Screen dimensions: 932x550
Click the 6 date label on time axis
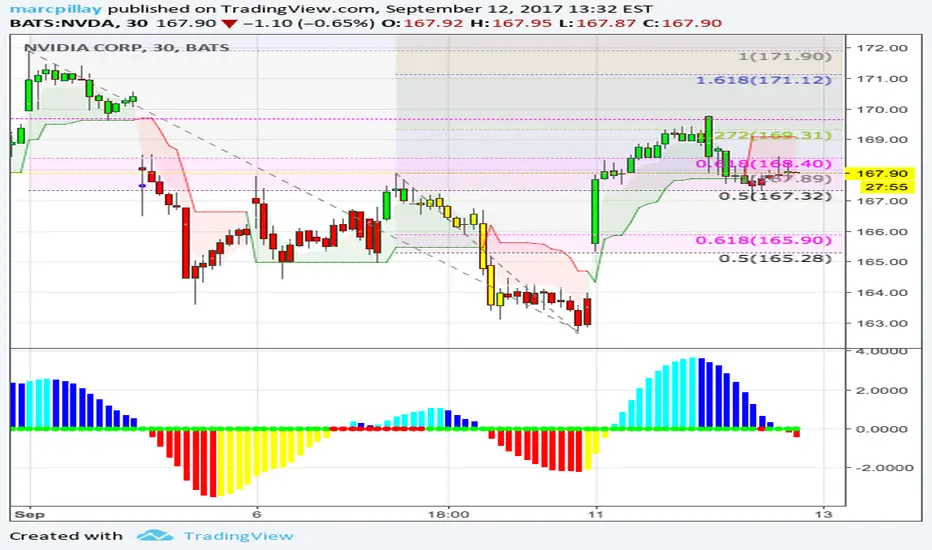(256, 514)
